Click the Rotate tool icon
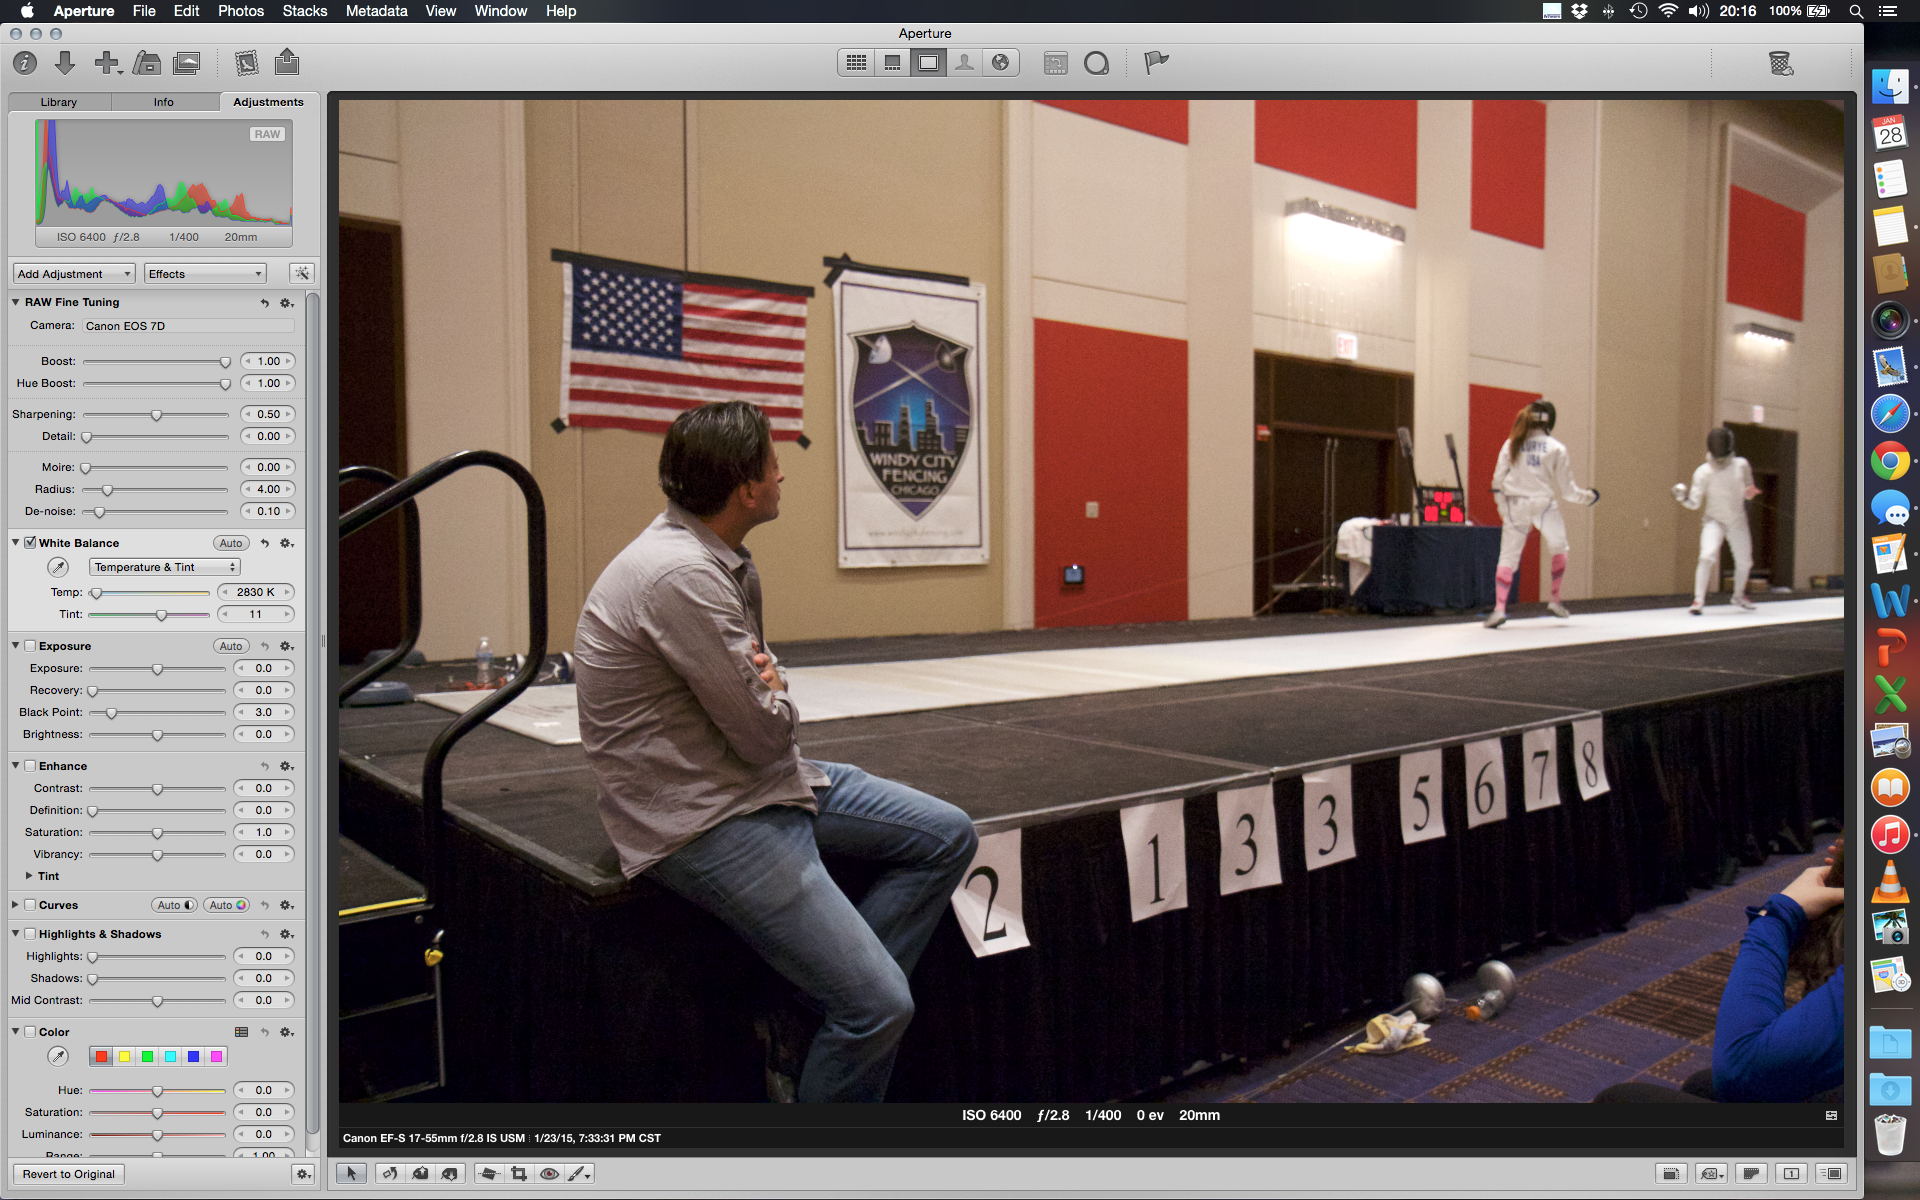 [389, 1174]
